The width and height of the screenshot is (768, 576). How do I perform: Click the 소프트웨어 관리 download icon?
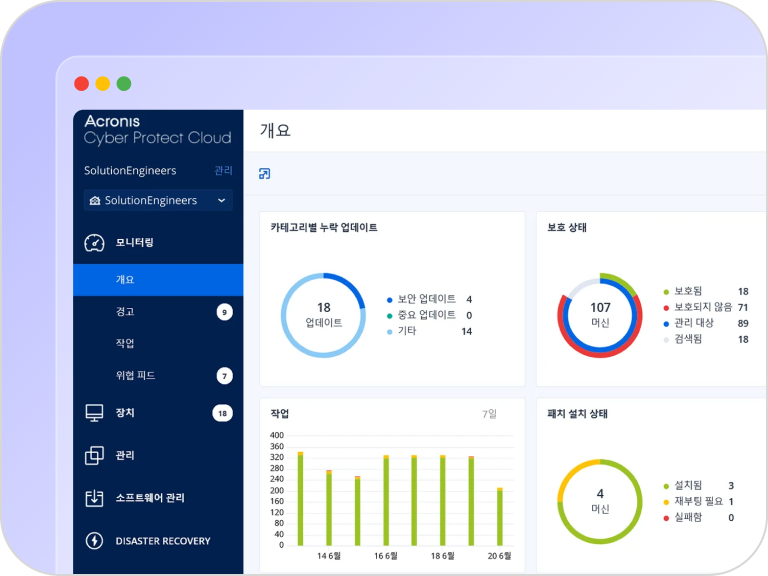pos(95,498)
